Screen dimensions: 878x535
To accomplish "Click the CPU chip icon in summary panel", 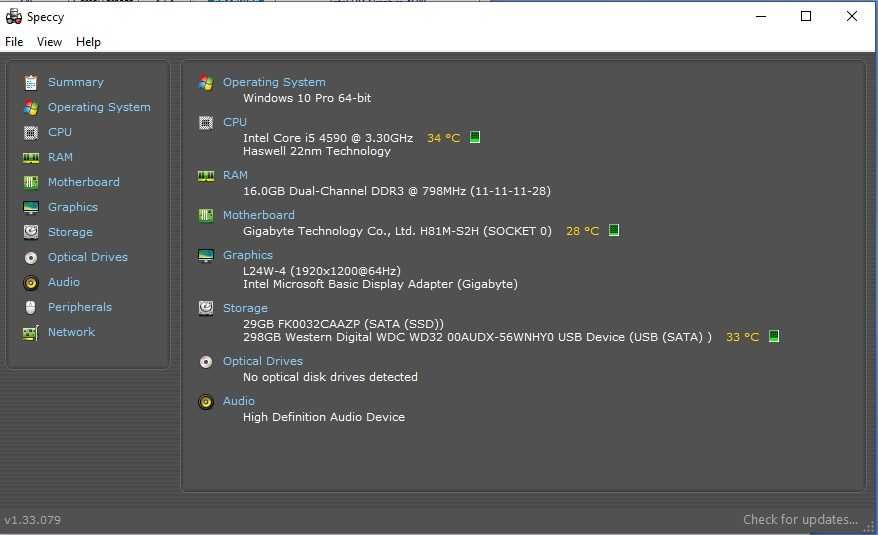I will 206,123.
